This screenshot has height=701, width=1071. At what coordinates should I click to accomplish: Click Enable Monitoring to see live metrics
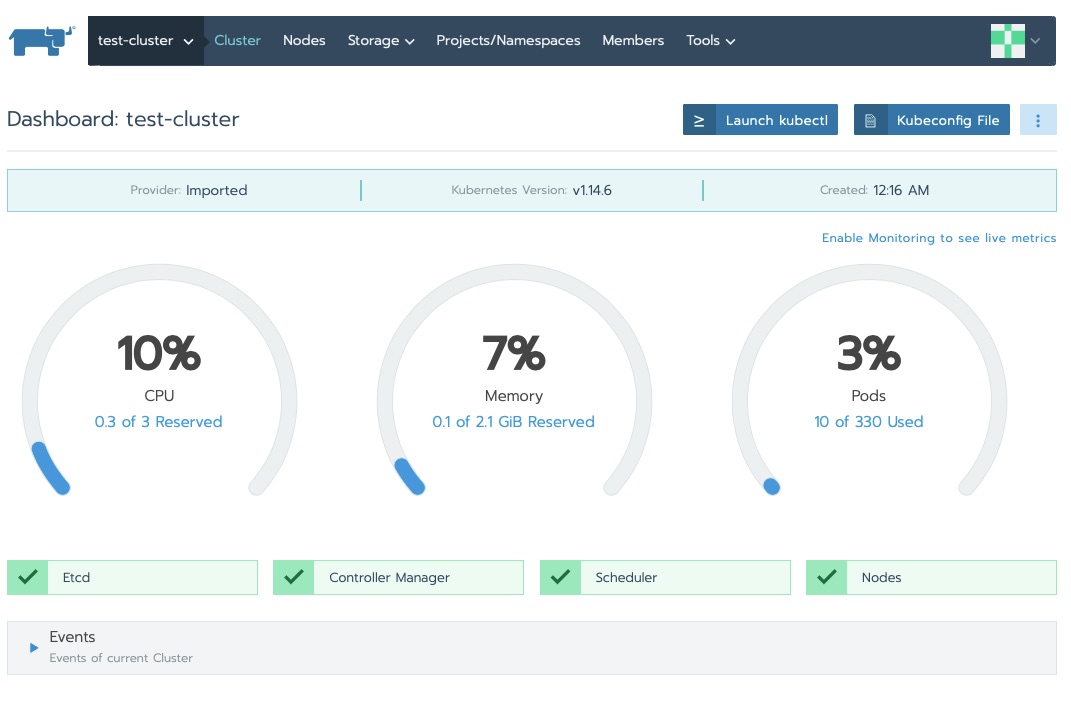938,238
